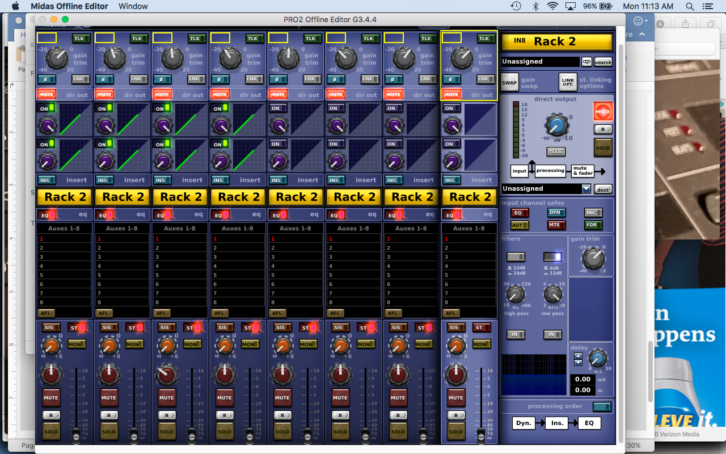Toggle the ST switch on second channel strip
The height and width of the screenshot is (454, 726).
click(x=135, y=328)
